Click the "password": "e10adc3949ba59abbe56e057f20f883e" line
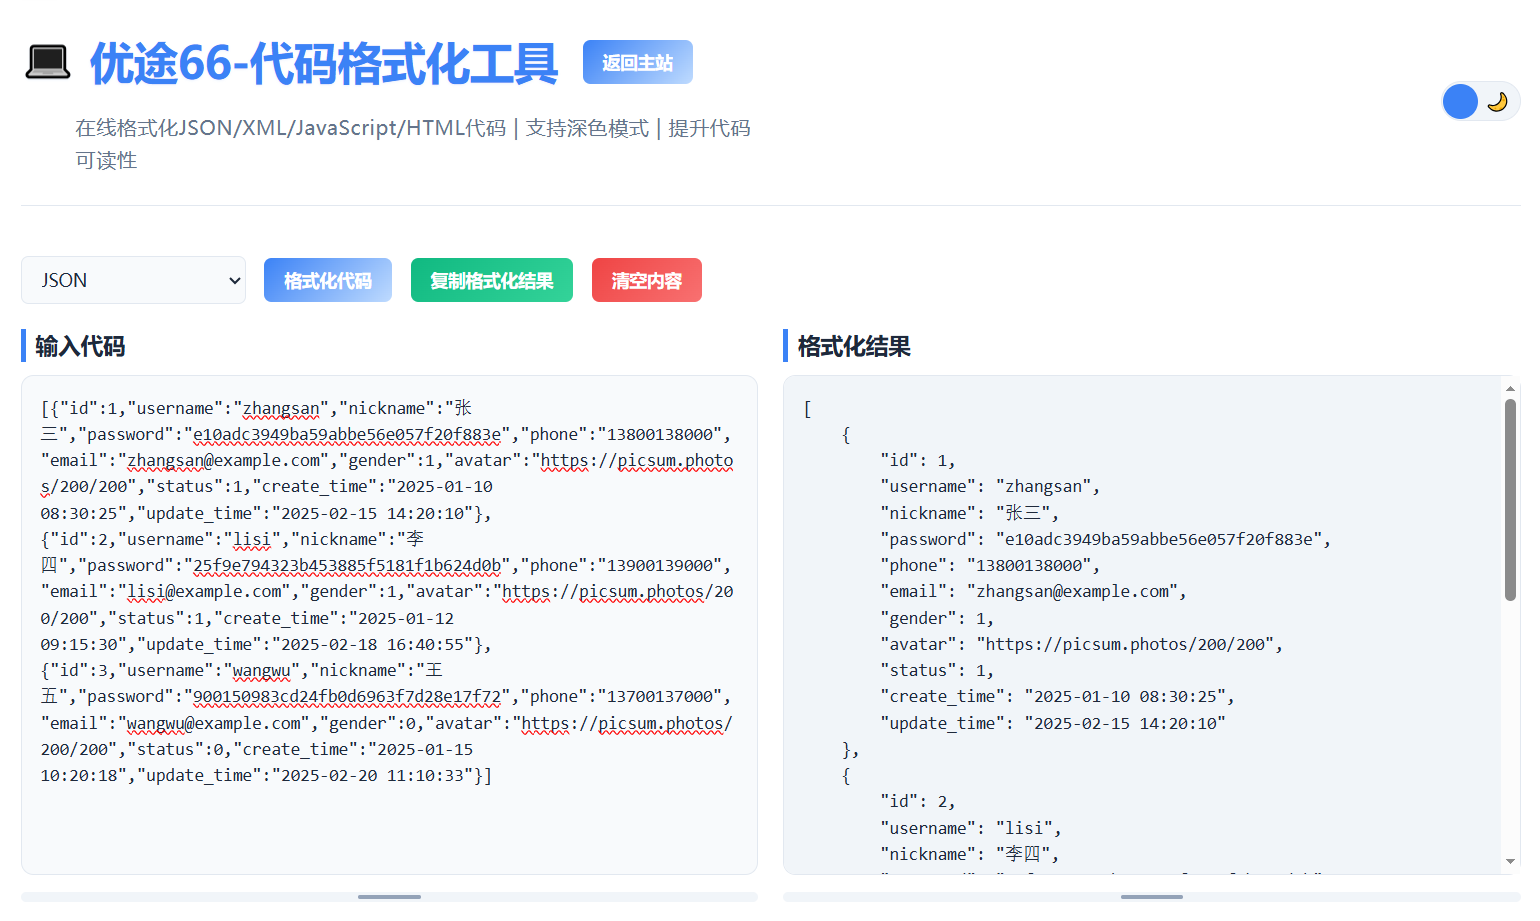The width and height of the screenshot is (1540, 921). click(x=1105, y=539)
